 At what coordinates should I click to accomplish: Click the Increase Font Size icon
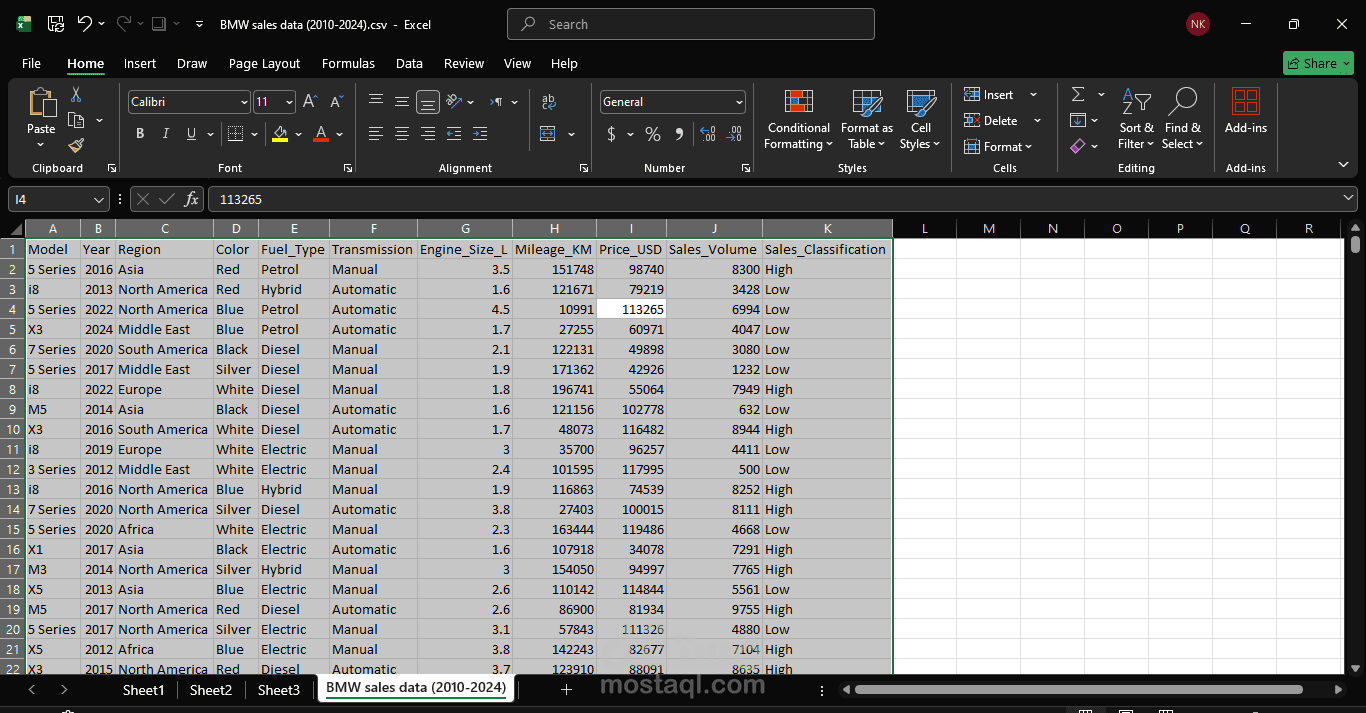310,102
